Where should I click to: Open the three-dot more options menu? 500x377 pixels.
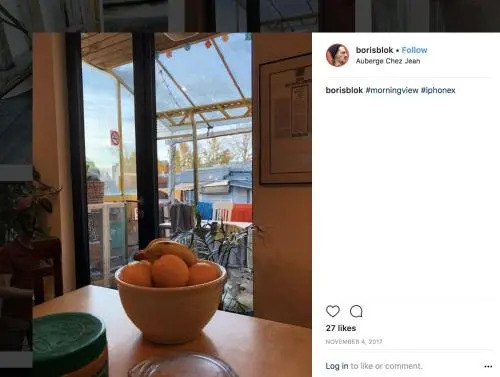click(x=488, y=366)
